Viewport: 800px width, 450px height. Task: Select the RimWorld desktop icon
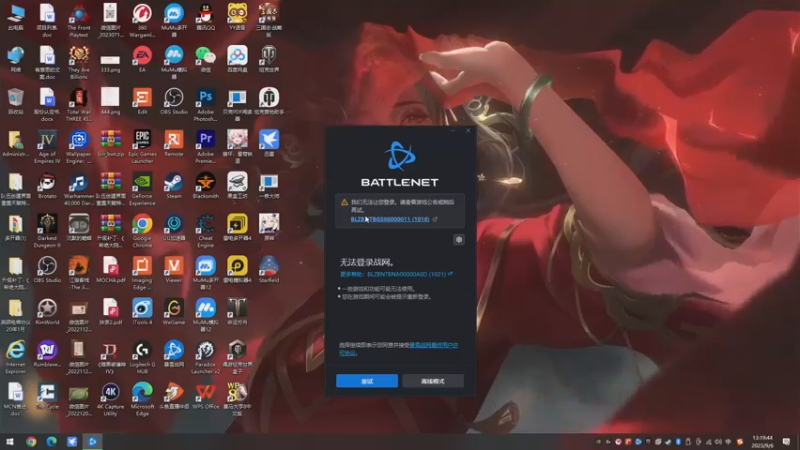47,312
